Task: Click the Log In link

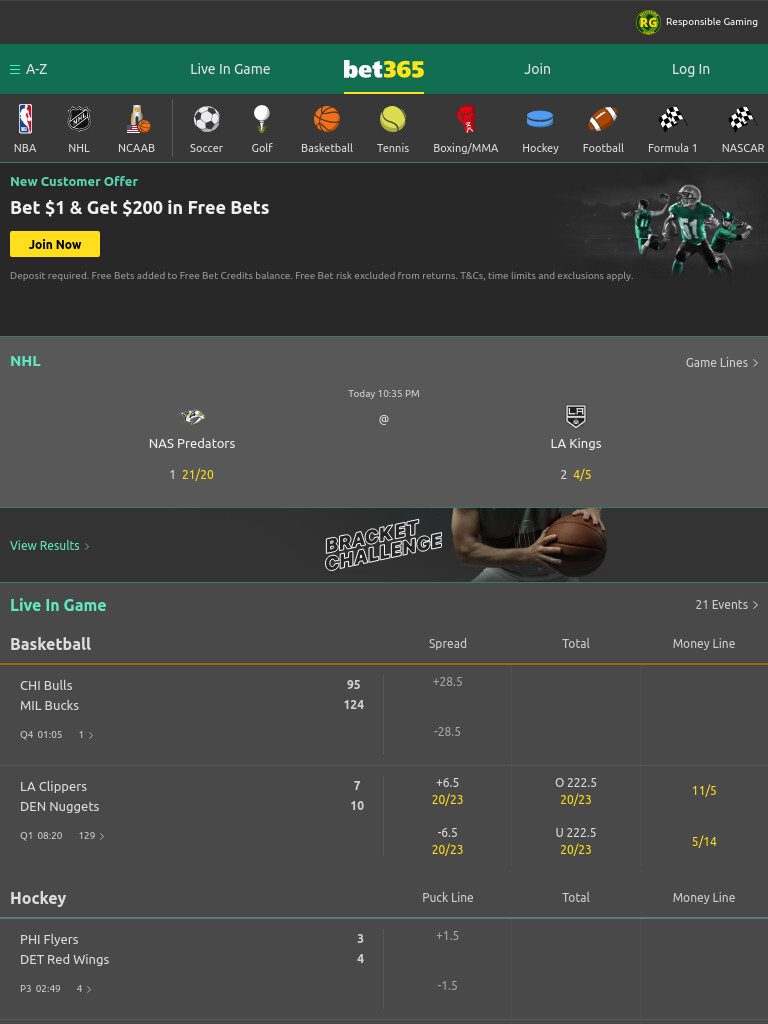Action: (690, 69)
